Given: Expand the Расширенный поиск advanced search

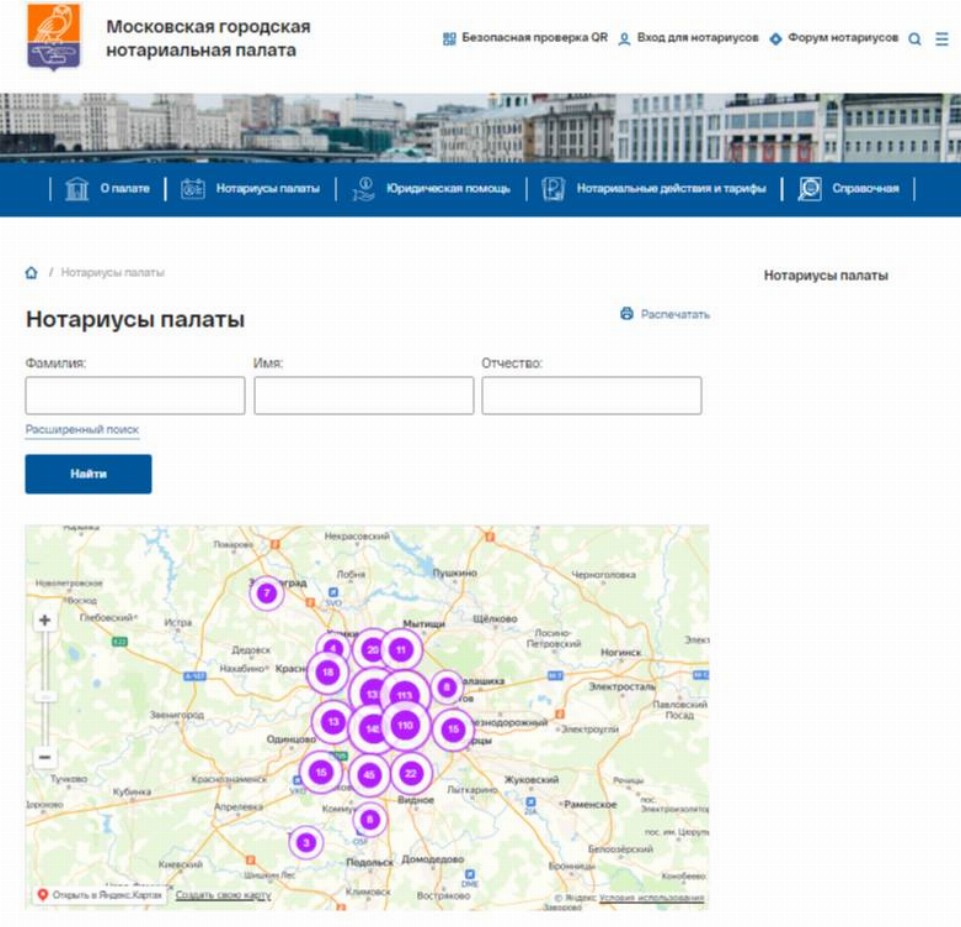Looking at the screenshot, I should 82,430.
